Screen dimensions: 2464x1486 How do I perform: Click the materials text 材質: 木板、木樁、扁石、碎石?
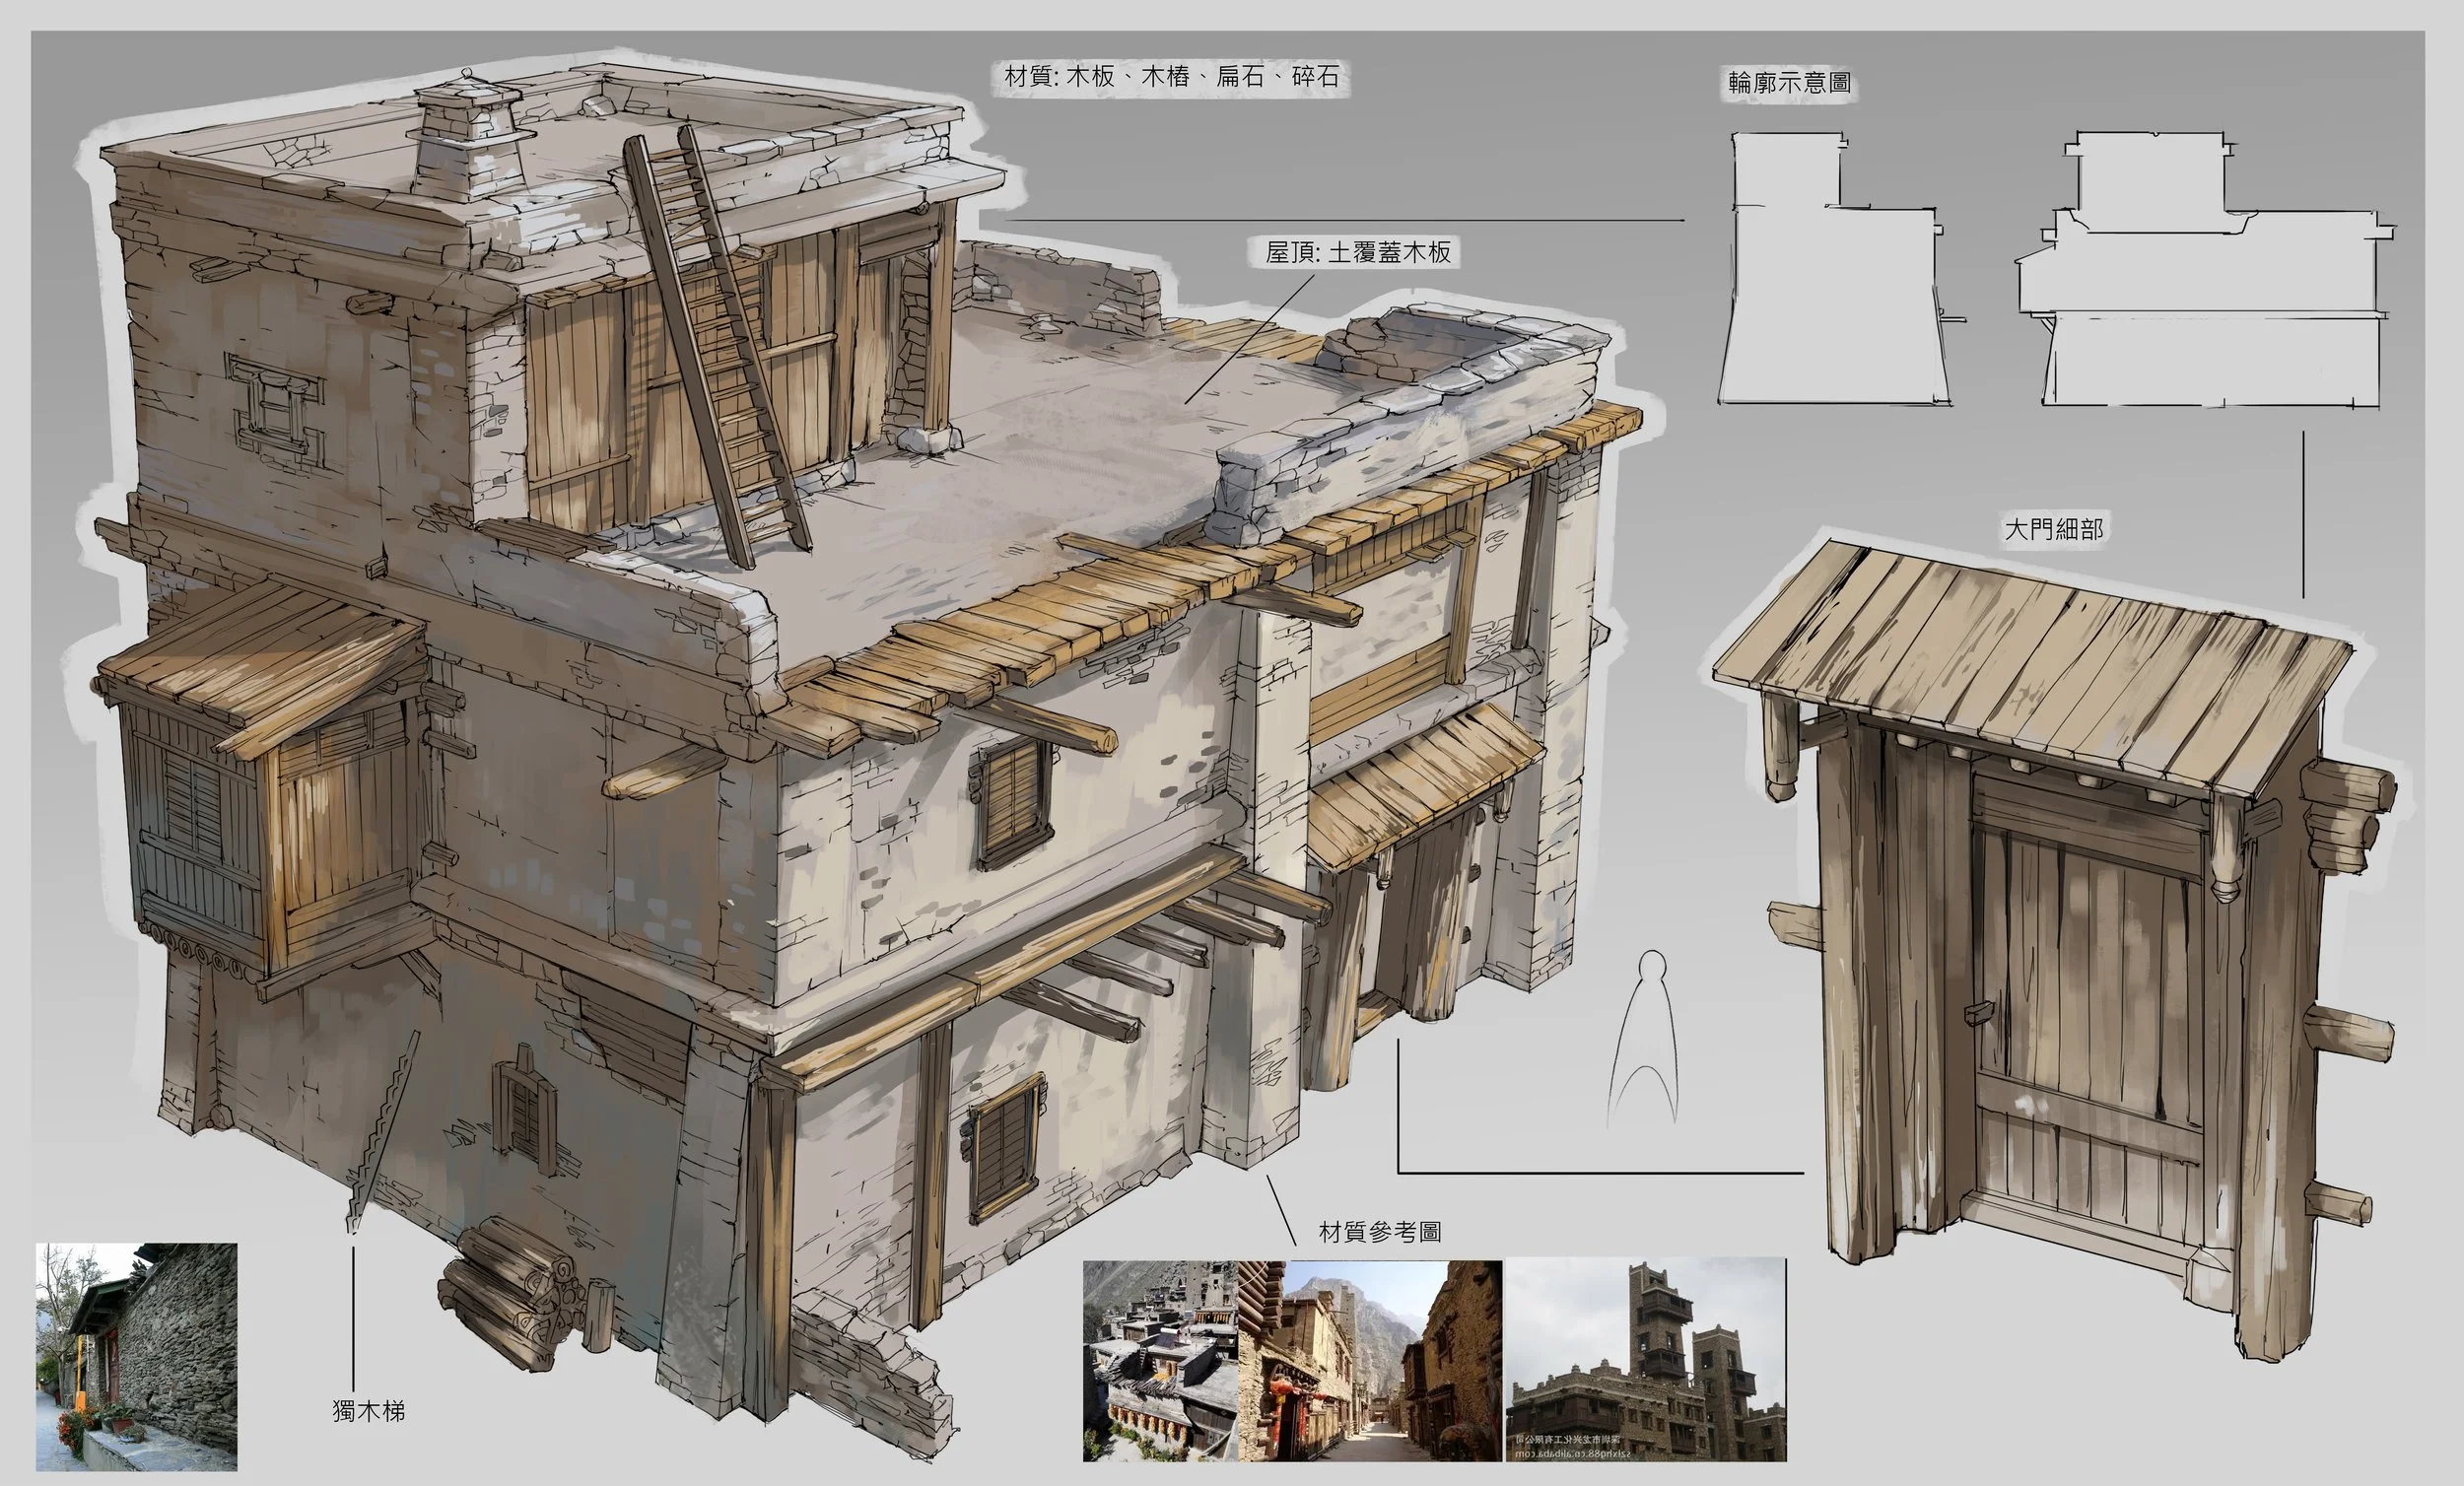(x=1171, y=77)
